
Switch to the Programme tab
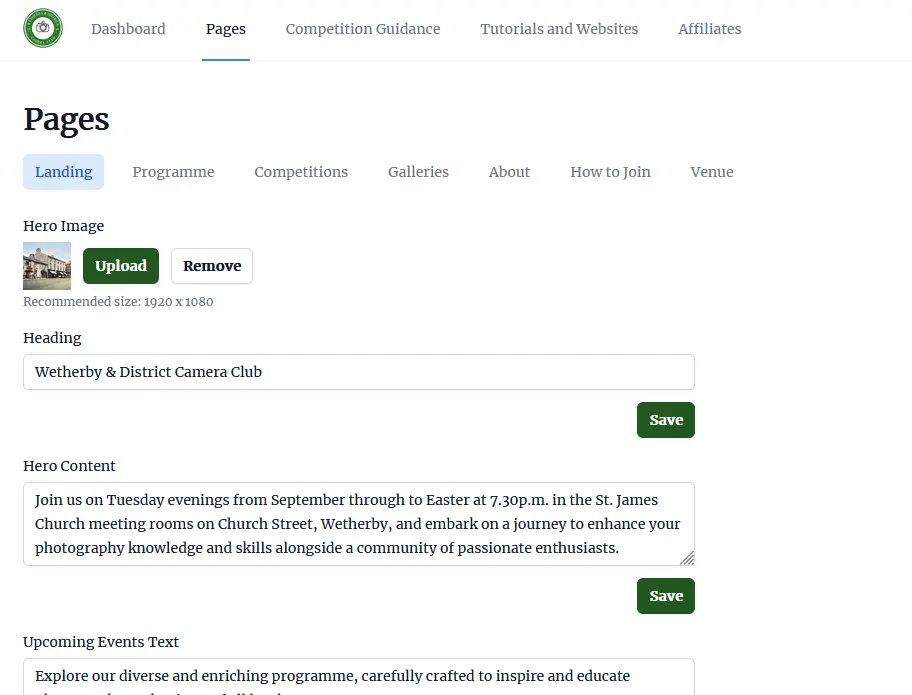click(x=173, y=172)
